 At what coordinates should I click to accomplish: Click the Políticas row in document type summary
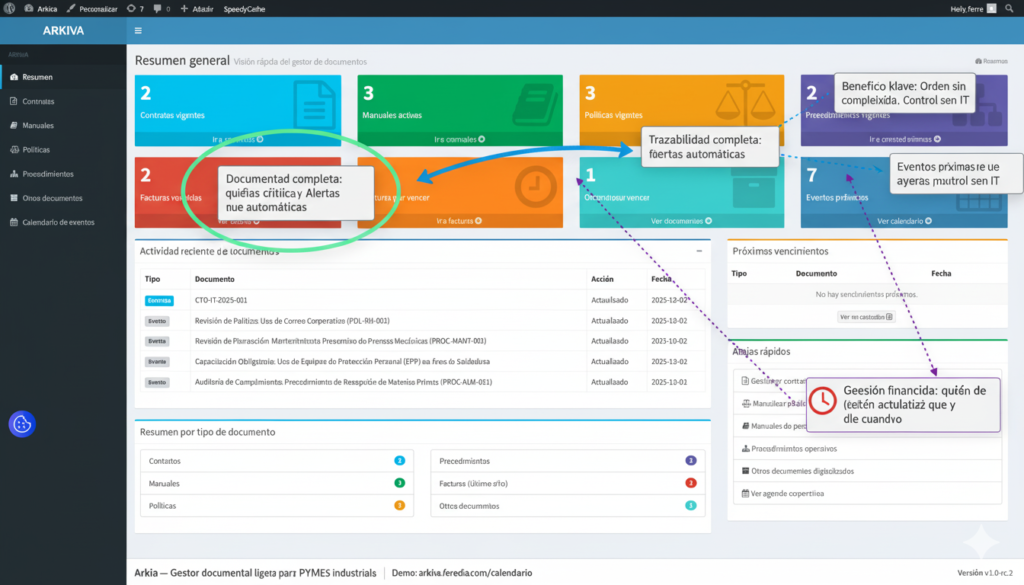pos(277,505)
